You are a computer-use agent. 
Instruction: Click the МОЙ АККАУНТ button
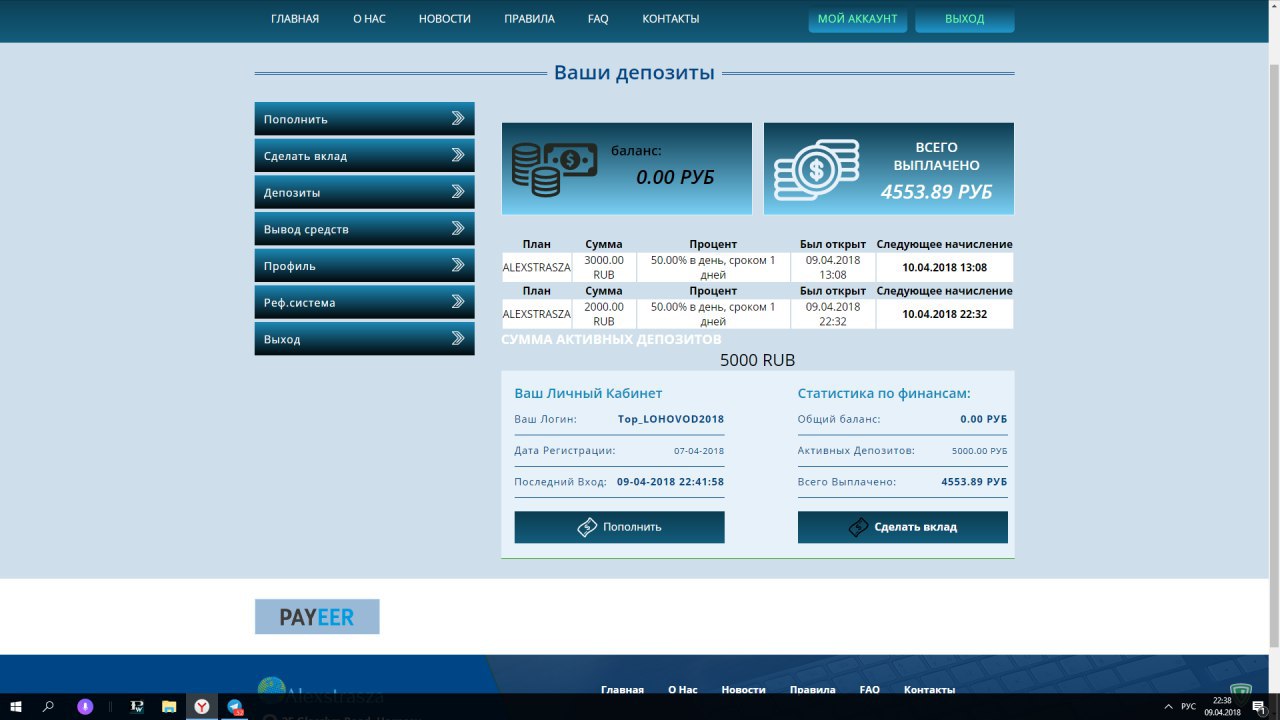tap(858, 19)
